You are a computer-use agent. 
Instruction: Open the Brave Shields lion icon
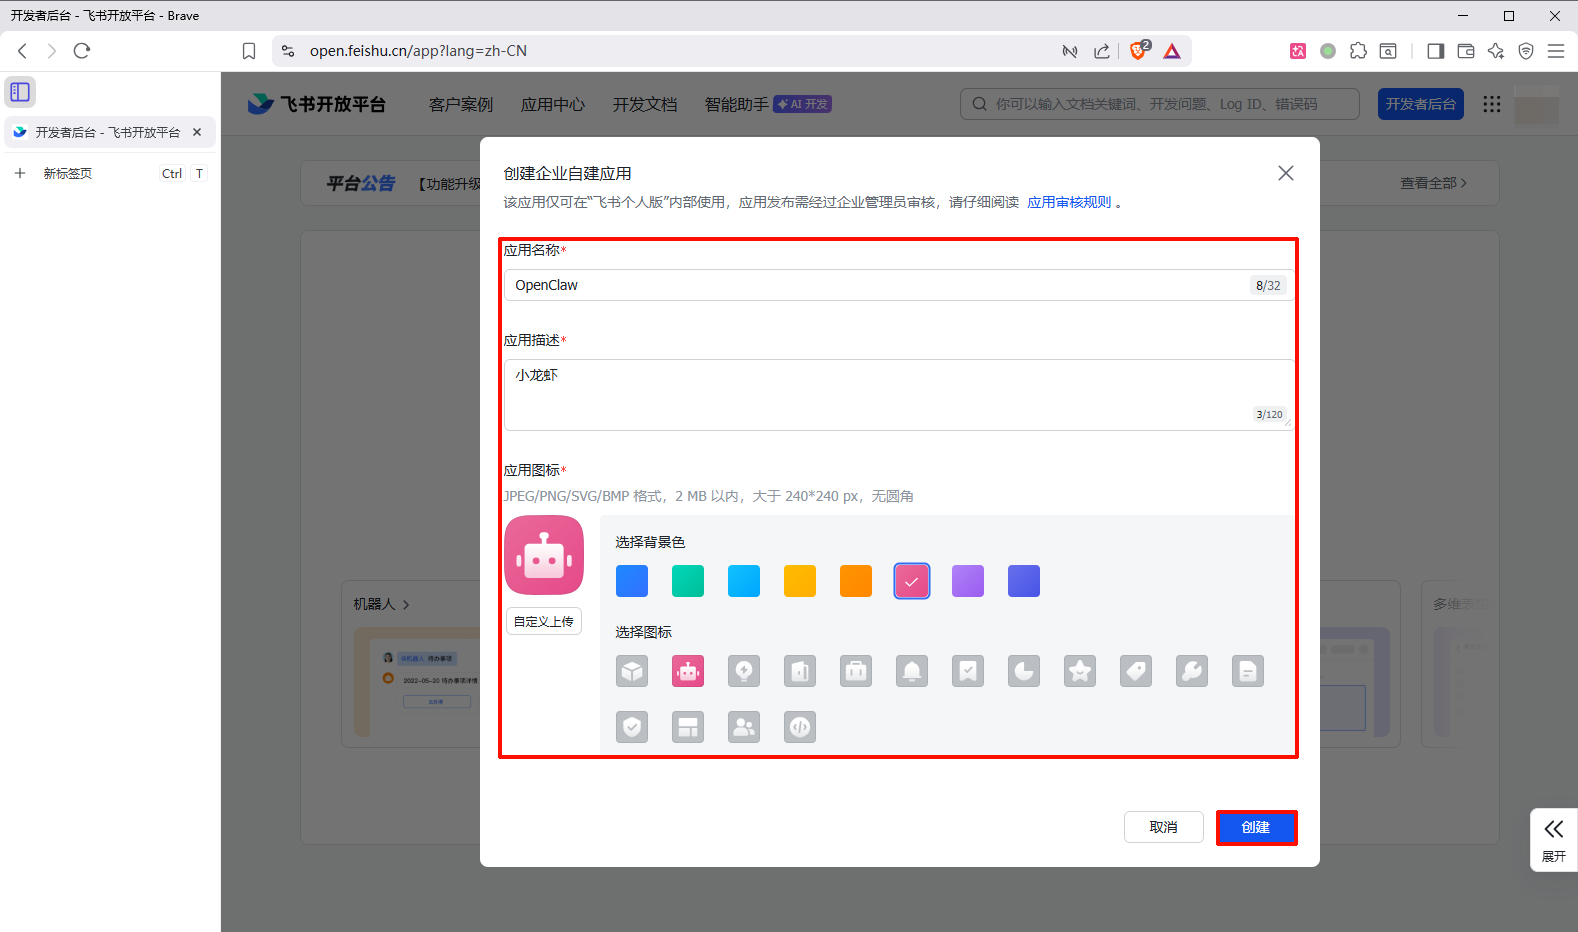[x=1138, y=51]
